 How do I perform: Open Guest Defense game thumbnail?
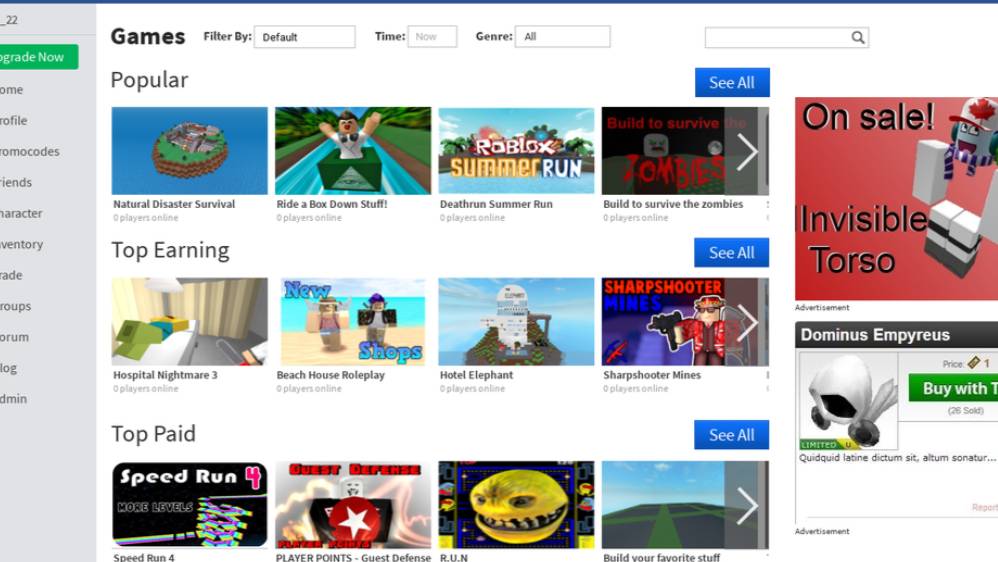point(353,505)
